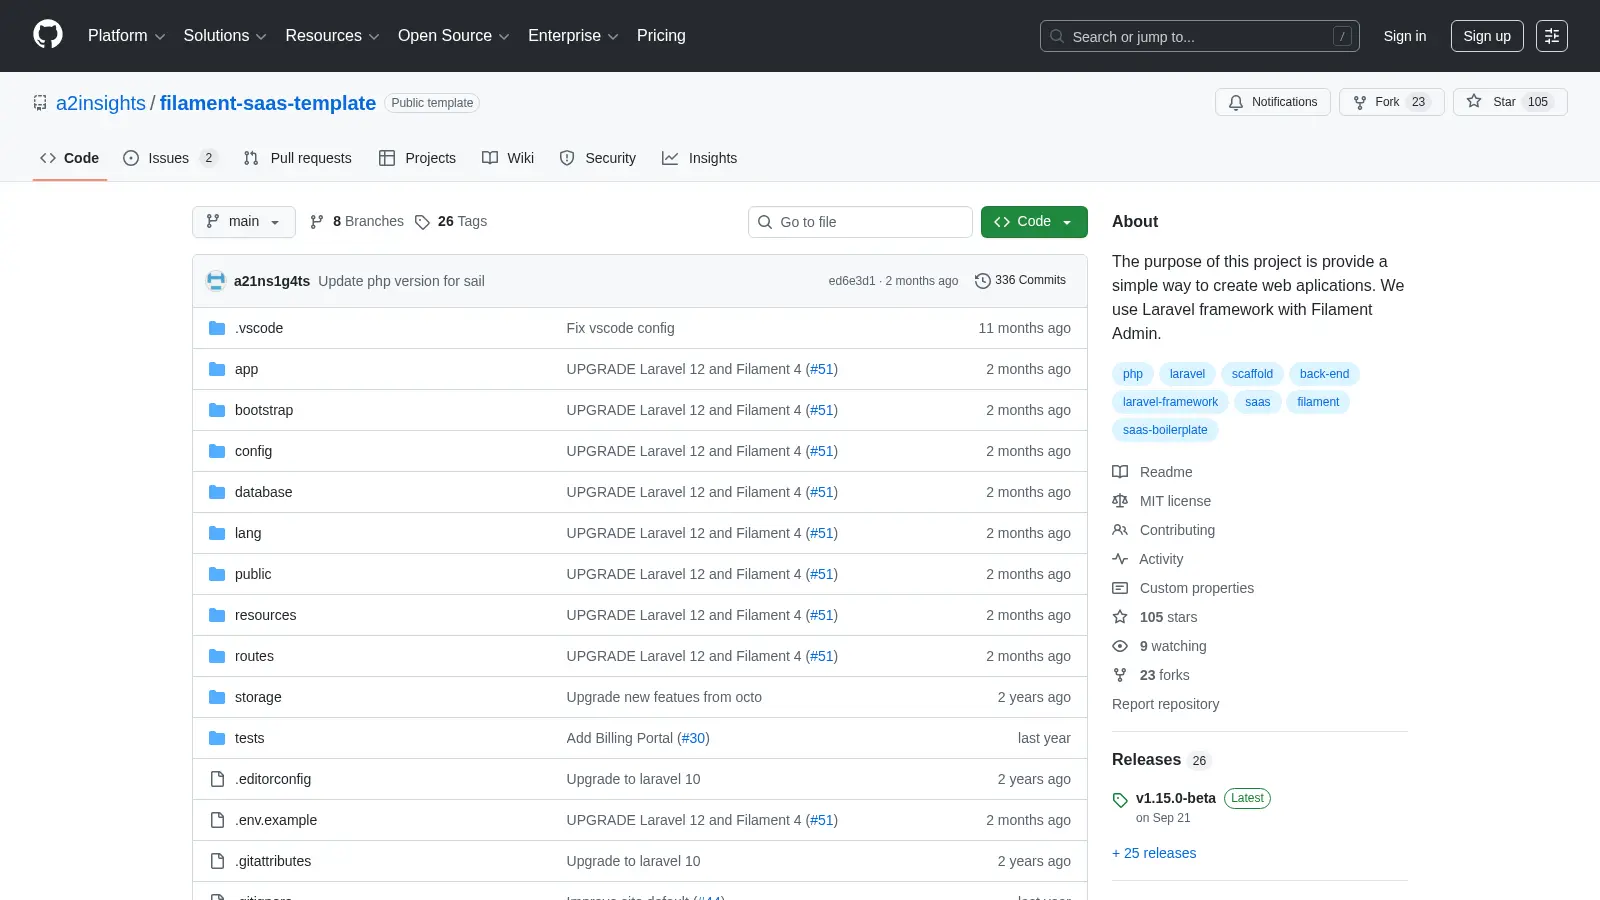The height and width of the screenshot is (900, 1600).
Task: Click the fork icon in Fork button
Action: [x=1360, y=102]
